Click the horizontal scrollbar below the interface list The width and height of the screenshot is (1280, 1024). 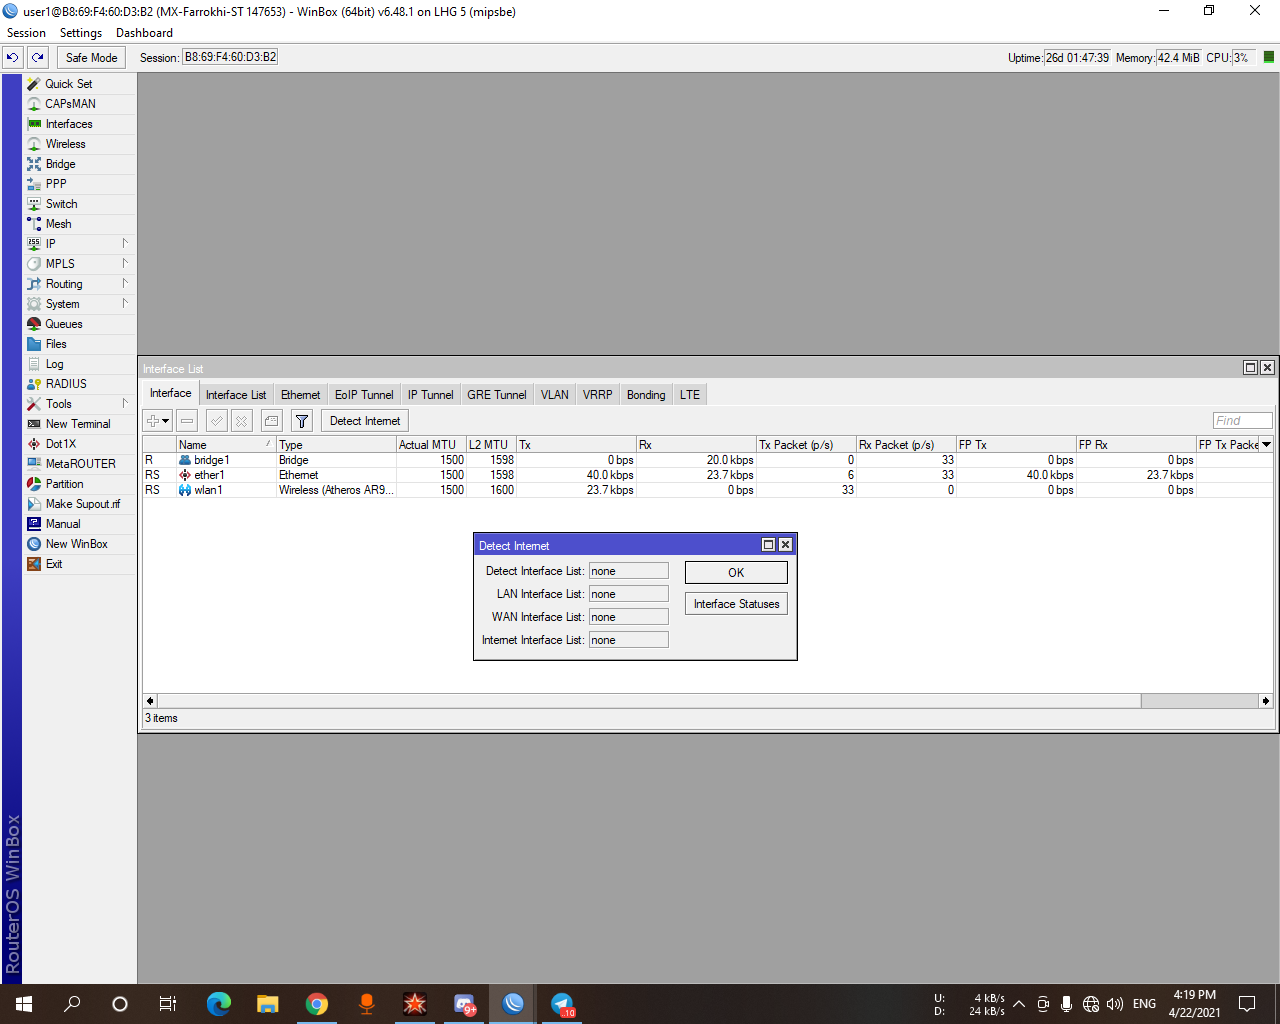point(650,700)
